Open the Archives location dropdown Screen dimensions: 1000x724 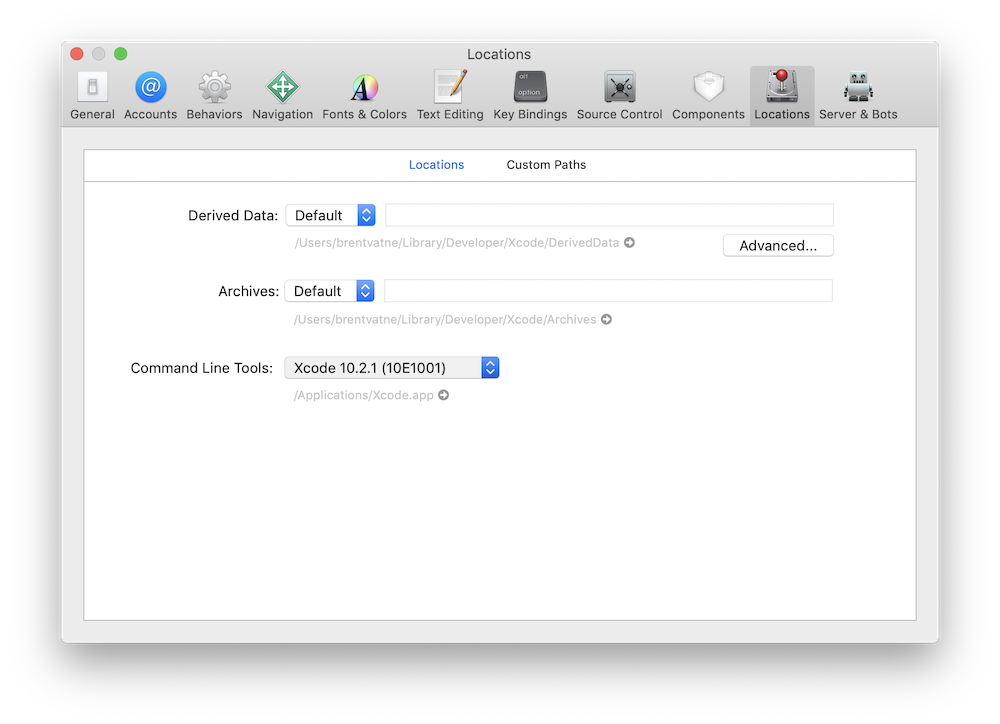(x=329, y=291)
